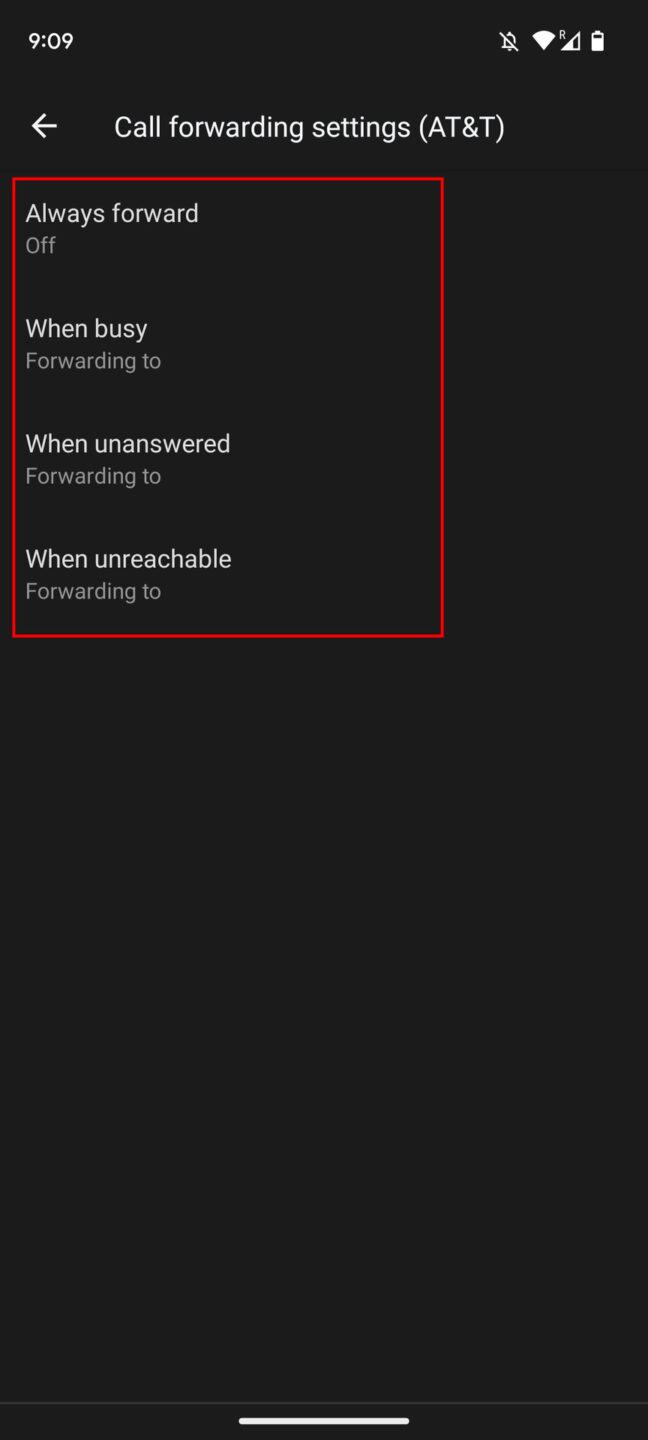Viewport: 648px width, 1440px height.
Task: Tap the 9:09 clock in status bar
Action: (51, 41)
